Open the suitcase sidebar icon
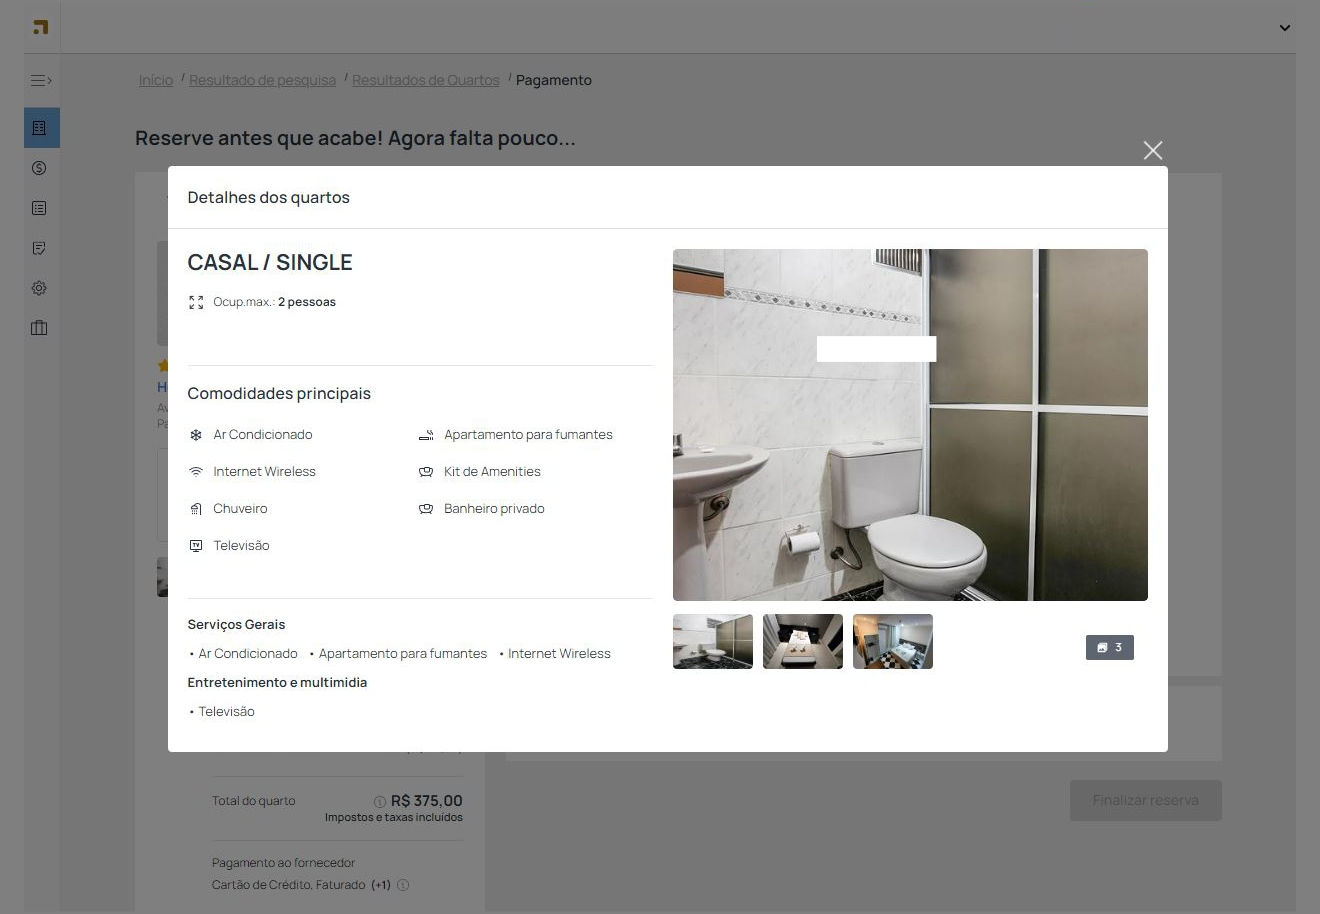This screenshot has width=1320, height=914. 40,328
